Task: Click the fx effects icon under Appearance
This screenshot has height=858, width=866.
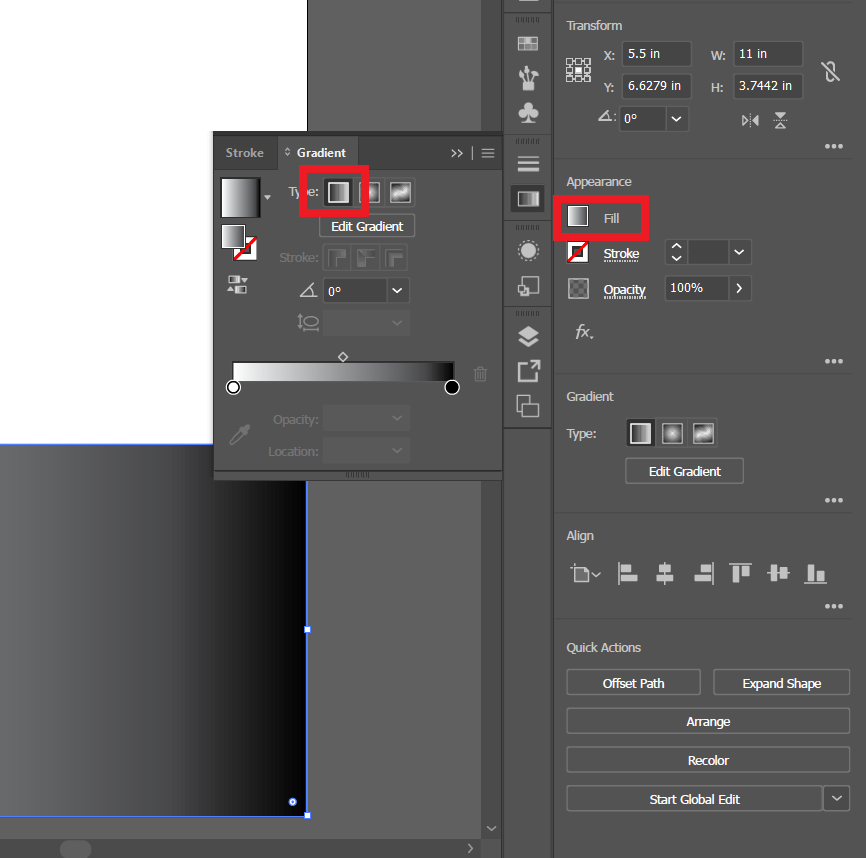Action: coord(584,331)
